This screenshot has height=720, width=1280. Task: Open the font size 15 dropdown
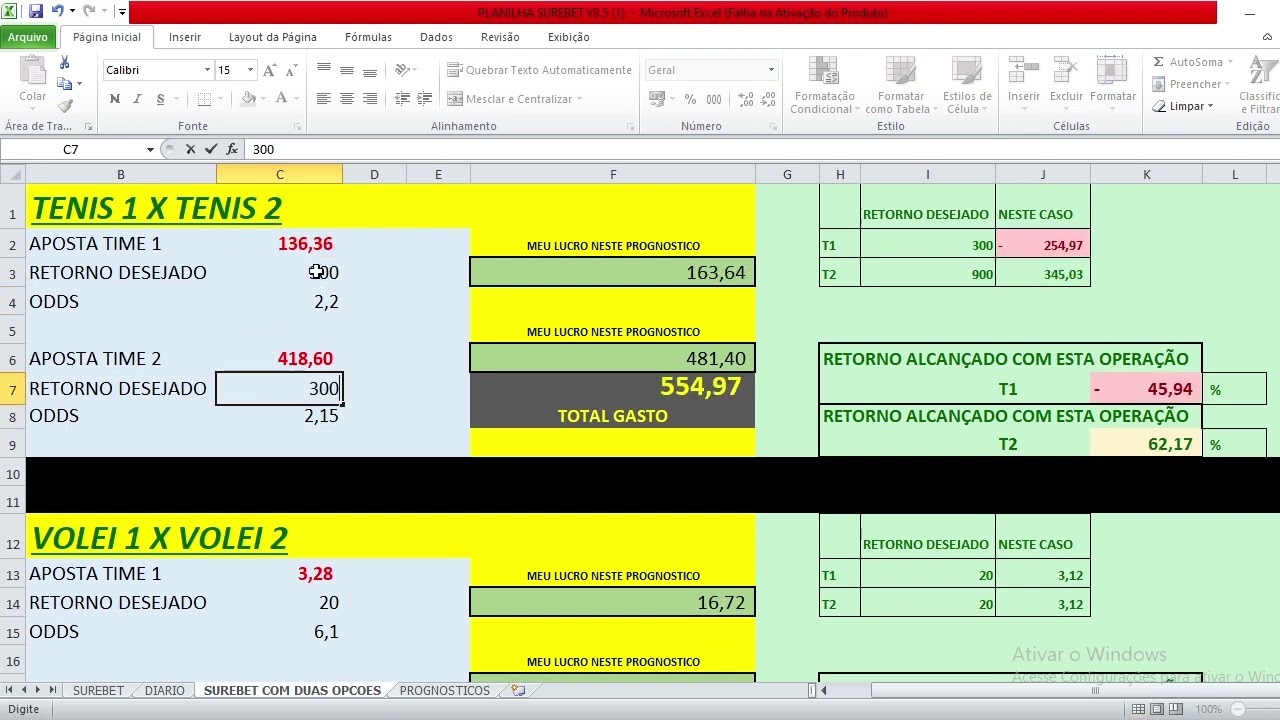251,70
